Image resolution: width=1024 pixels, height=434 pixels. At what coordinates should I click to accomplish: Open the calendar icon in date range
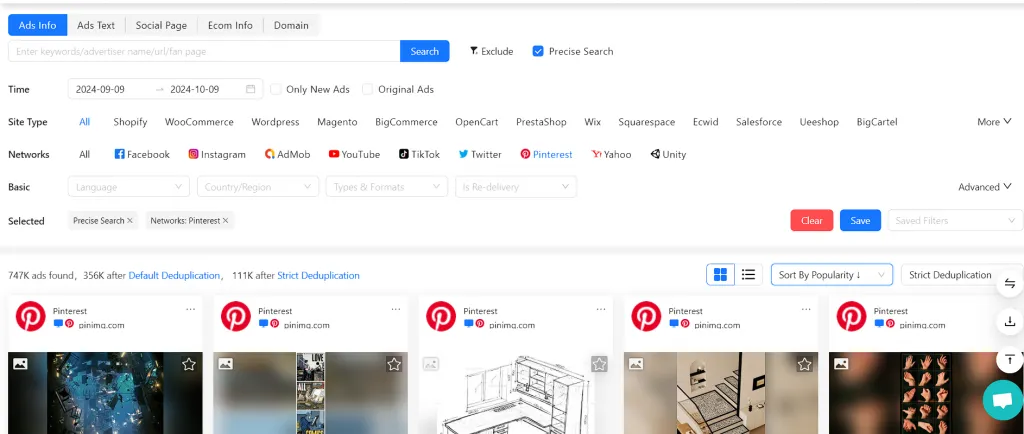pos(251,89)
